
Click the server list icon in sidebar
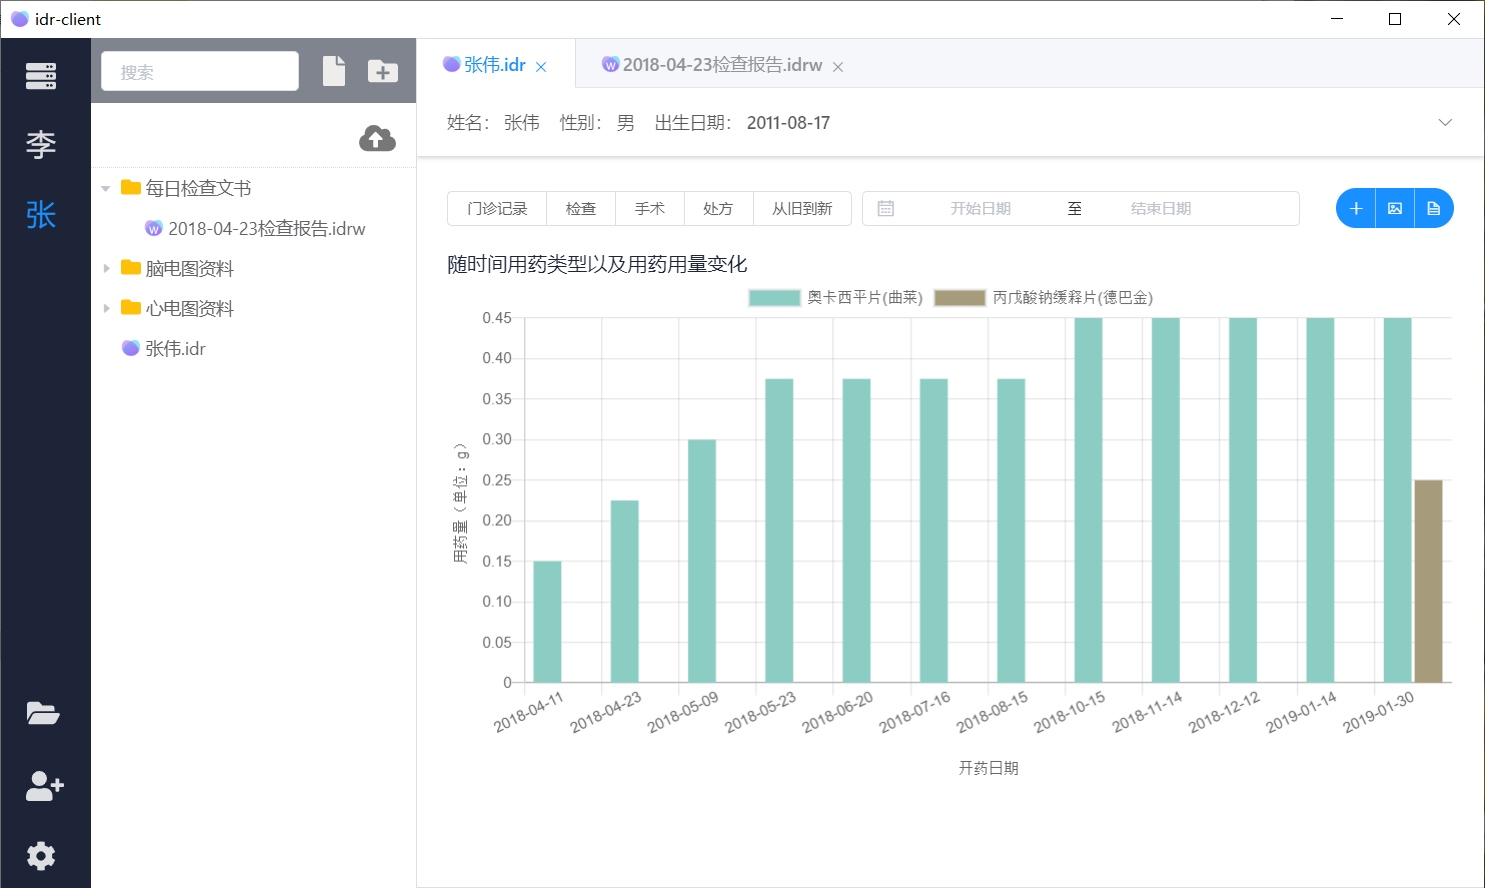tap(41, 76)
